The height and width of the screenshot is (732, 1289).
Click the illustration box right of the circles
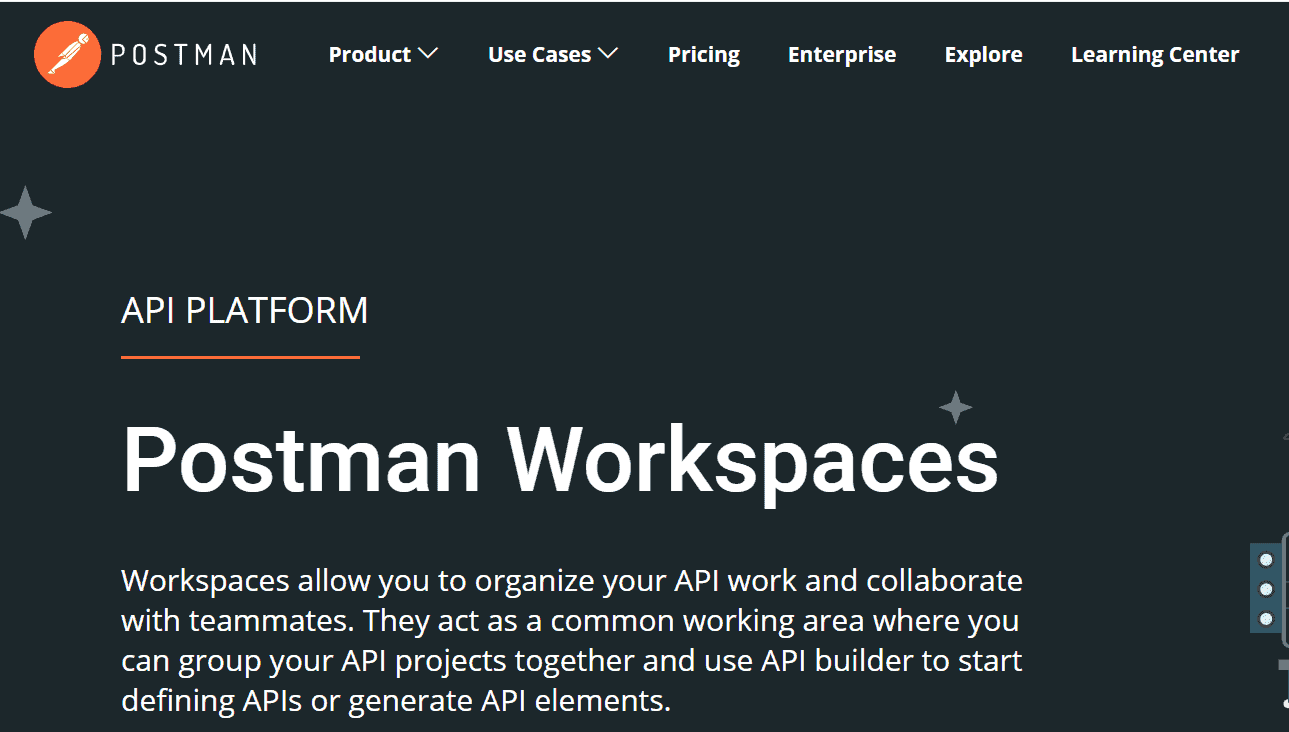tap(1284, 588)
